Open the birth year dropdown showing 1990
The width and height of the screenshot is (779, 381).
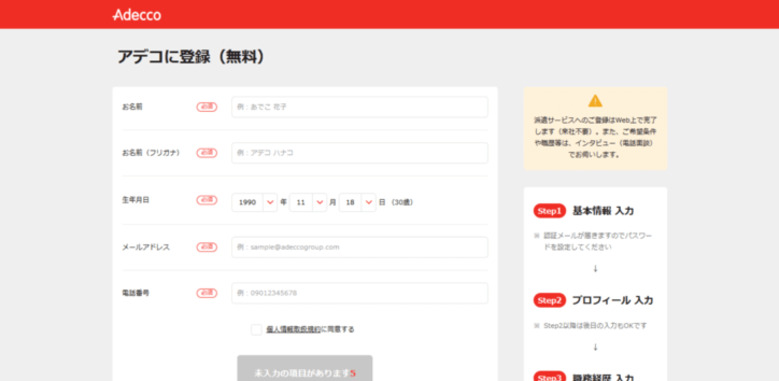click(x=254, y=202)
